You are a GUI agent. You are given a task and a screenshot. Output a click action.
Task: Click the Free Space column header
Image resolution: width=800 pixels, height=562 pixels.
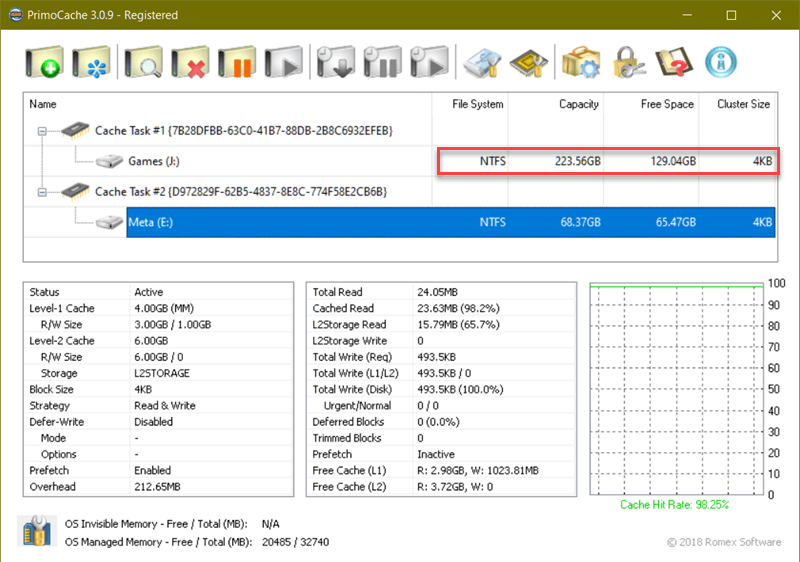[651, 104]
